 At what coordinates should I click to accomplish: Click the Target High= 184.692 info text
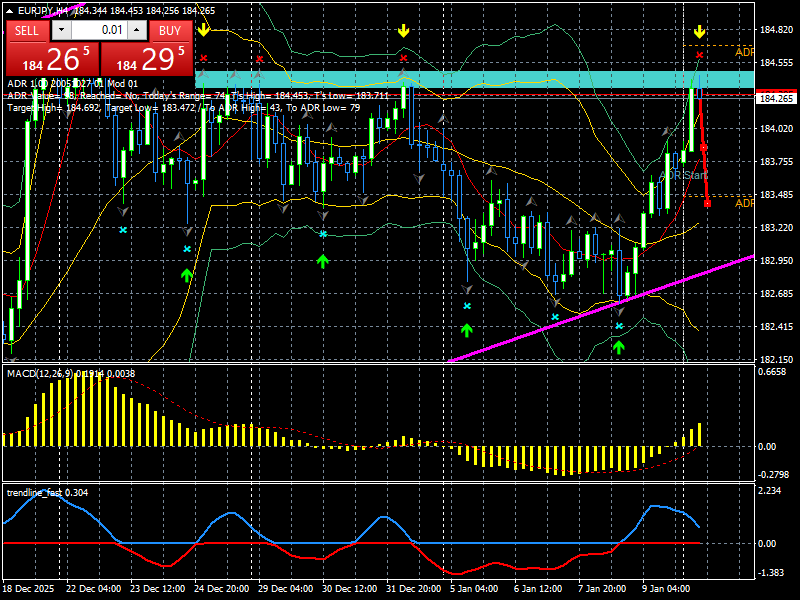54,108
